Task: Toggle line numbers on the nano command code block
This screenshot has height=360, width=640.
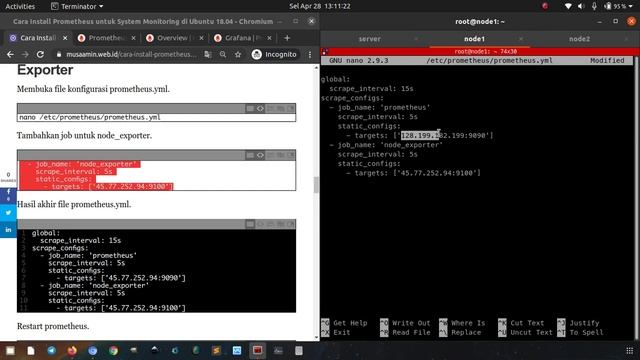Action: (x=250, y=109)
